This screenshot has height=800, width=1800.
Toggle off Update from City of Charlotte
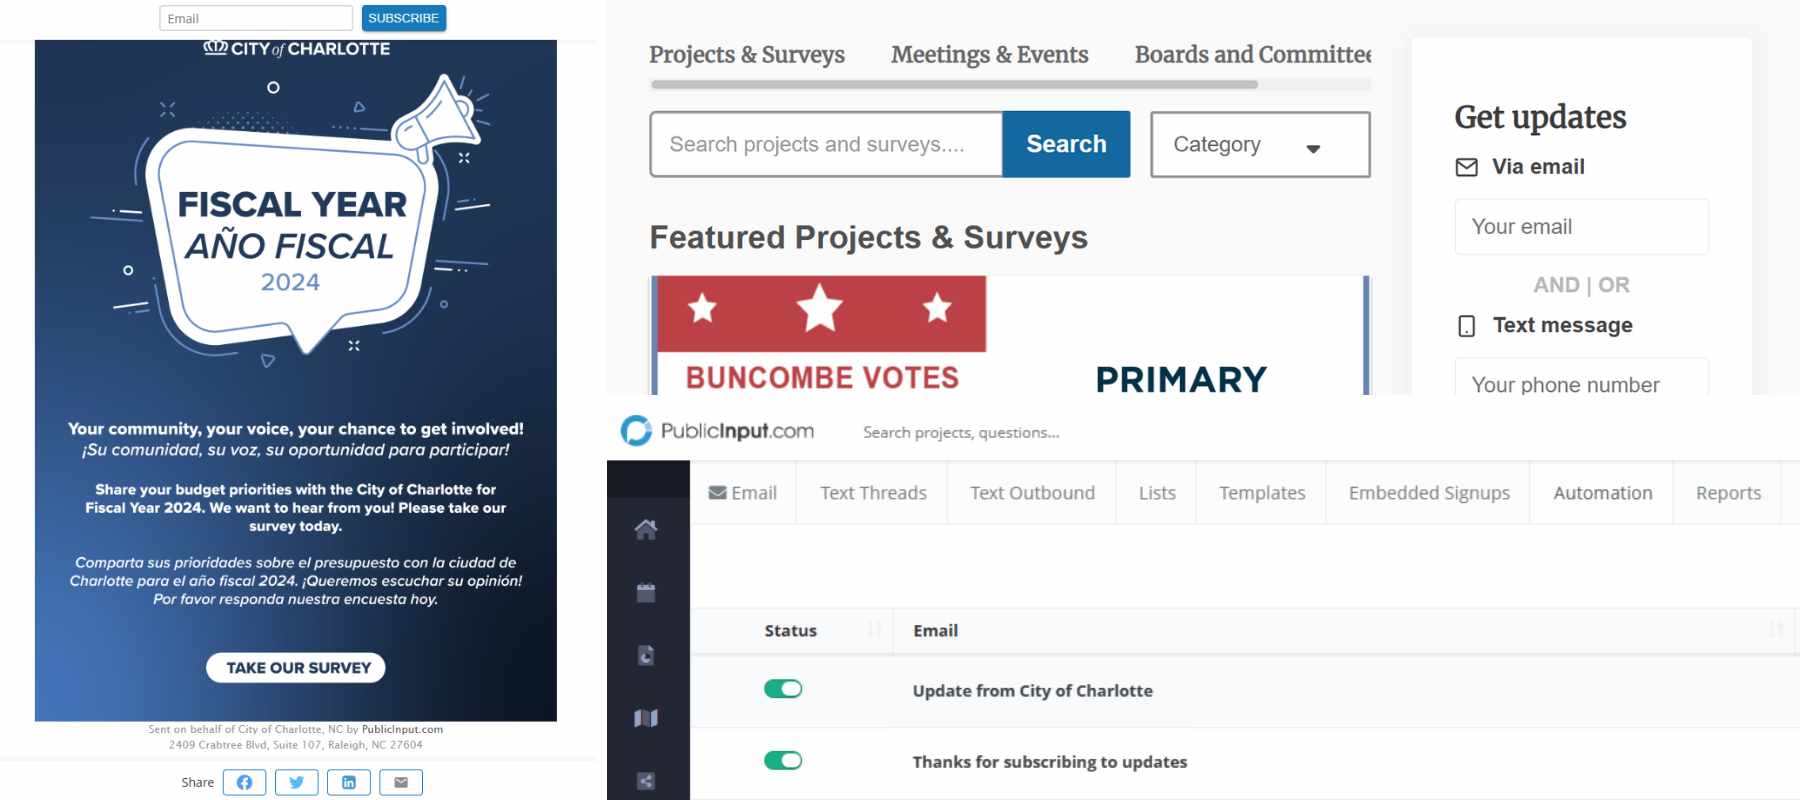[x=783, y=689]
